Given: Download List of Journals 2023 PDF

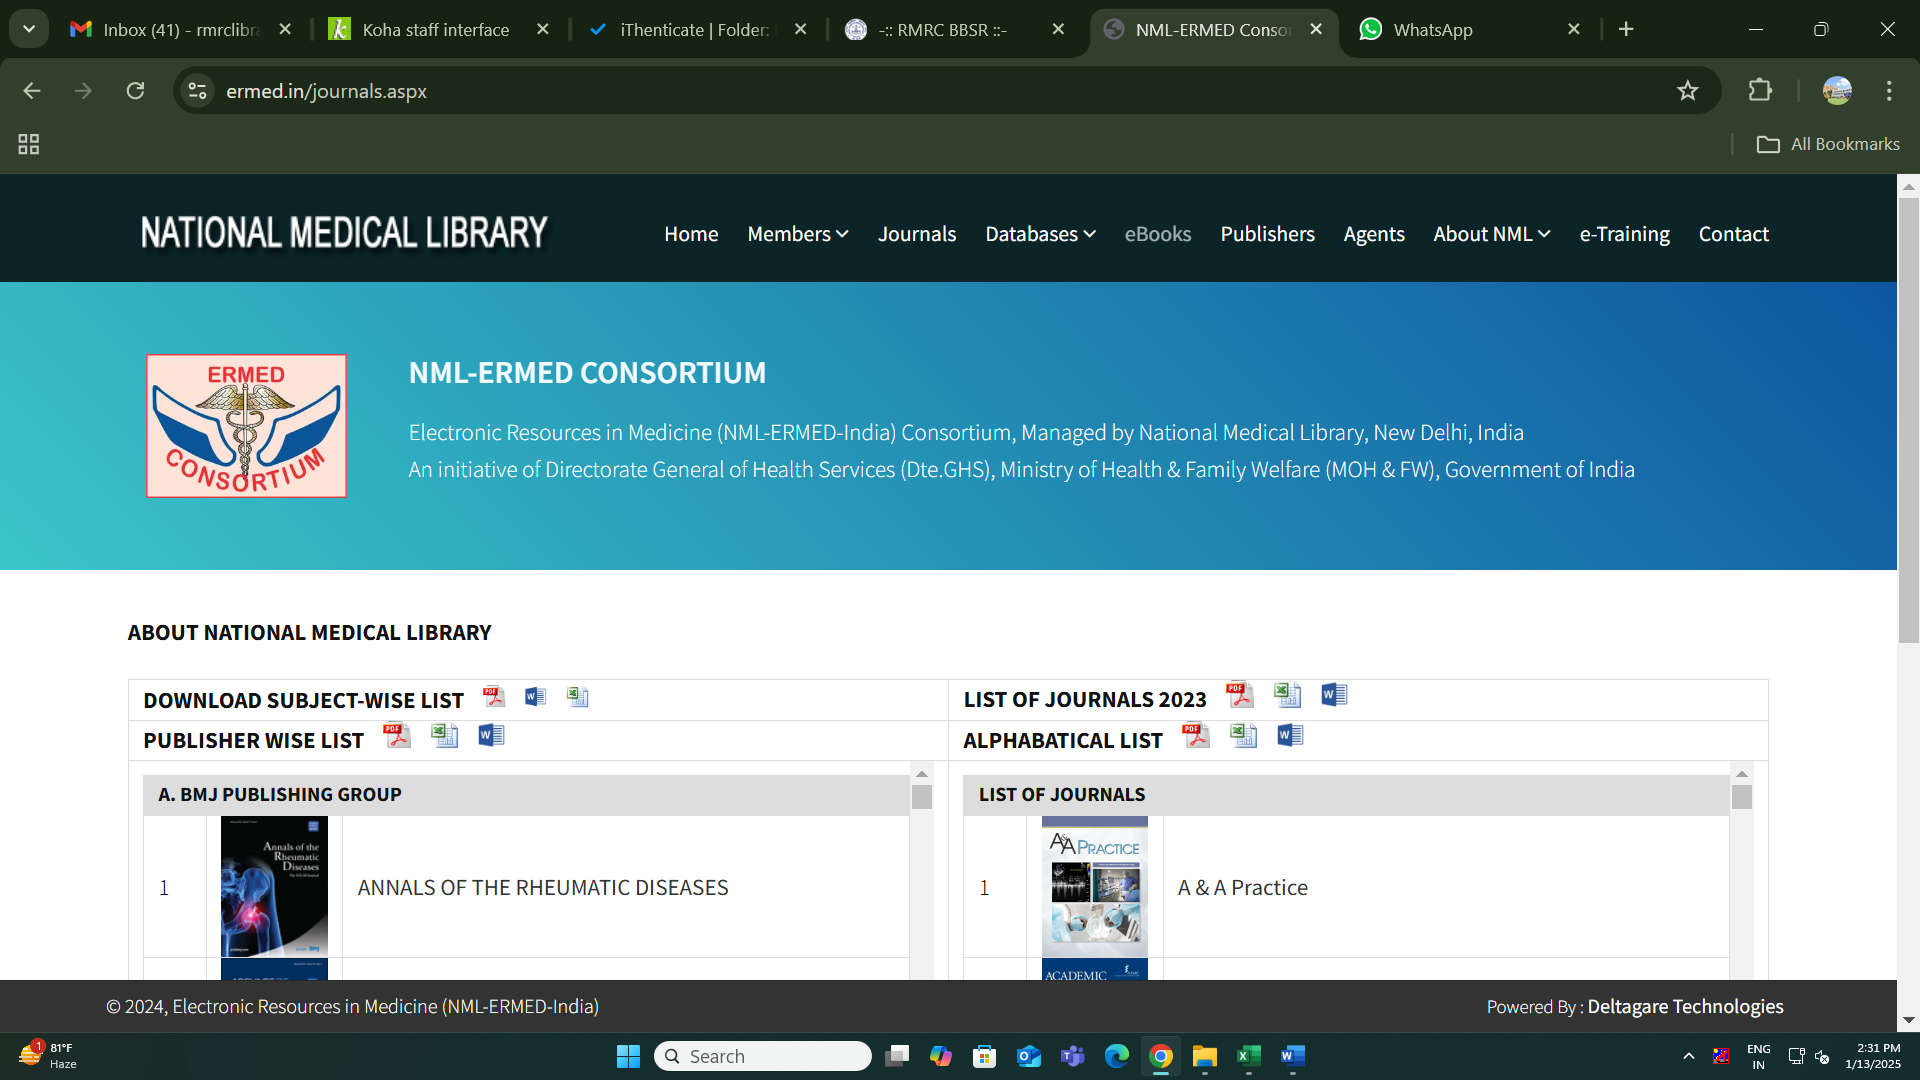Looking at the screenshot, I should pyautogui.click(x=1239, y=695).
